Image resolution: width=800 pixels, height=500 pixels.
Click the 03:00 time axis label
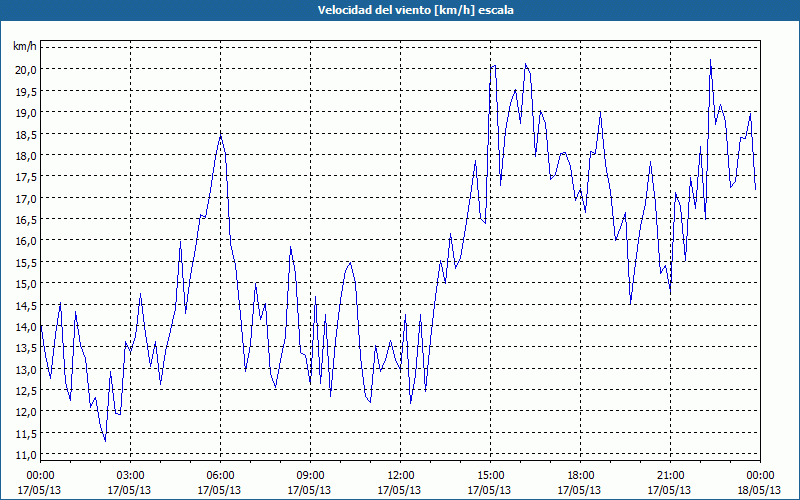coord(130,476)
